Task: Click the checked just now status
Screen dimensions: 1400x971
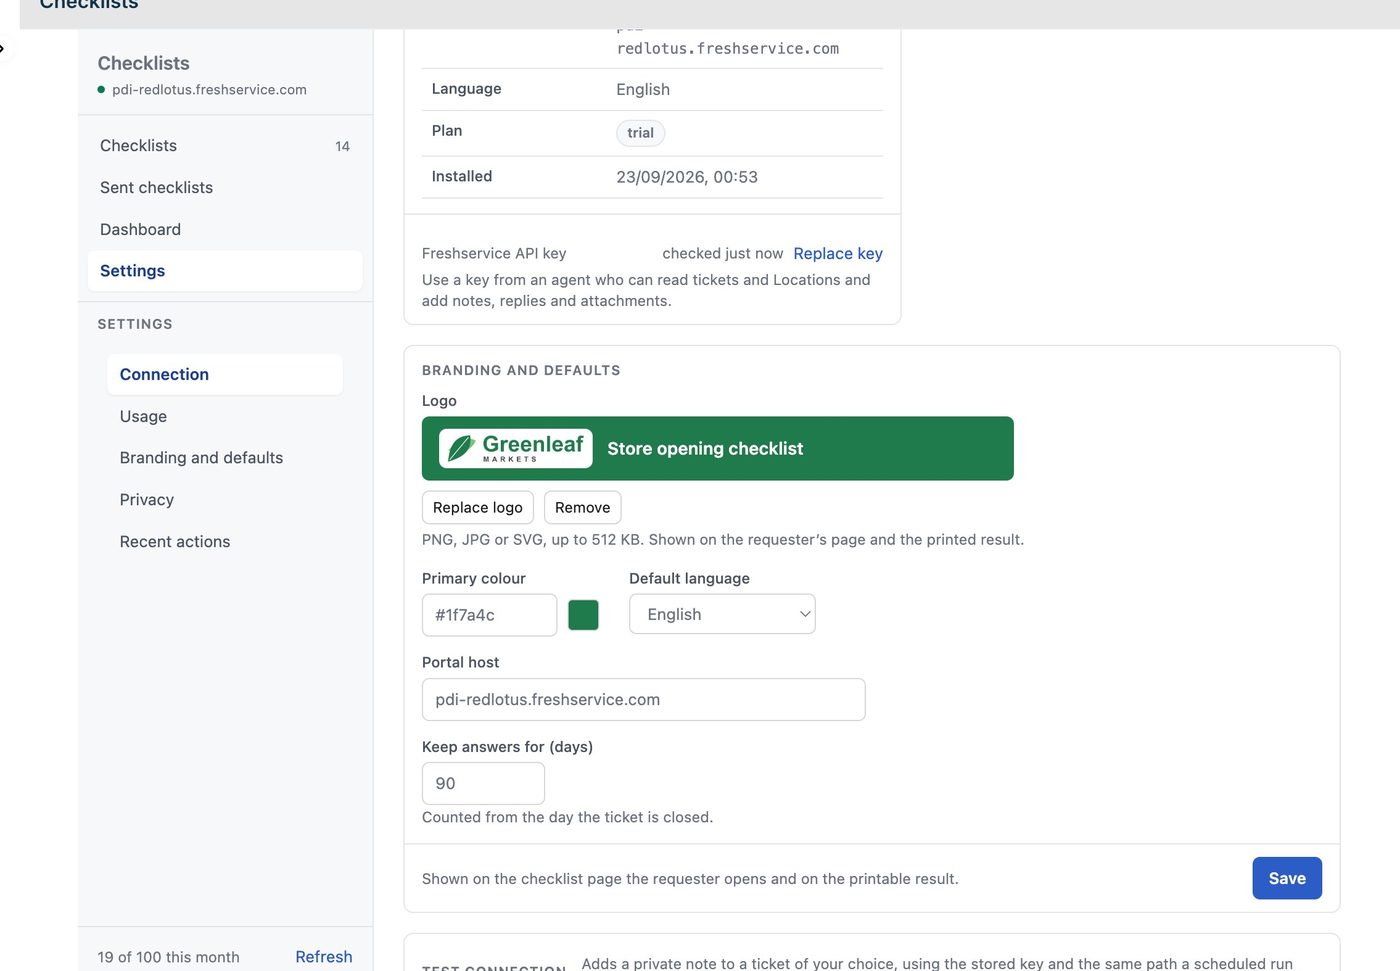Action: pos(722,254)
